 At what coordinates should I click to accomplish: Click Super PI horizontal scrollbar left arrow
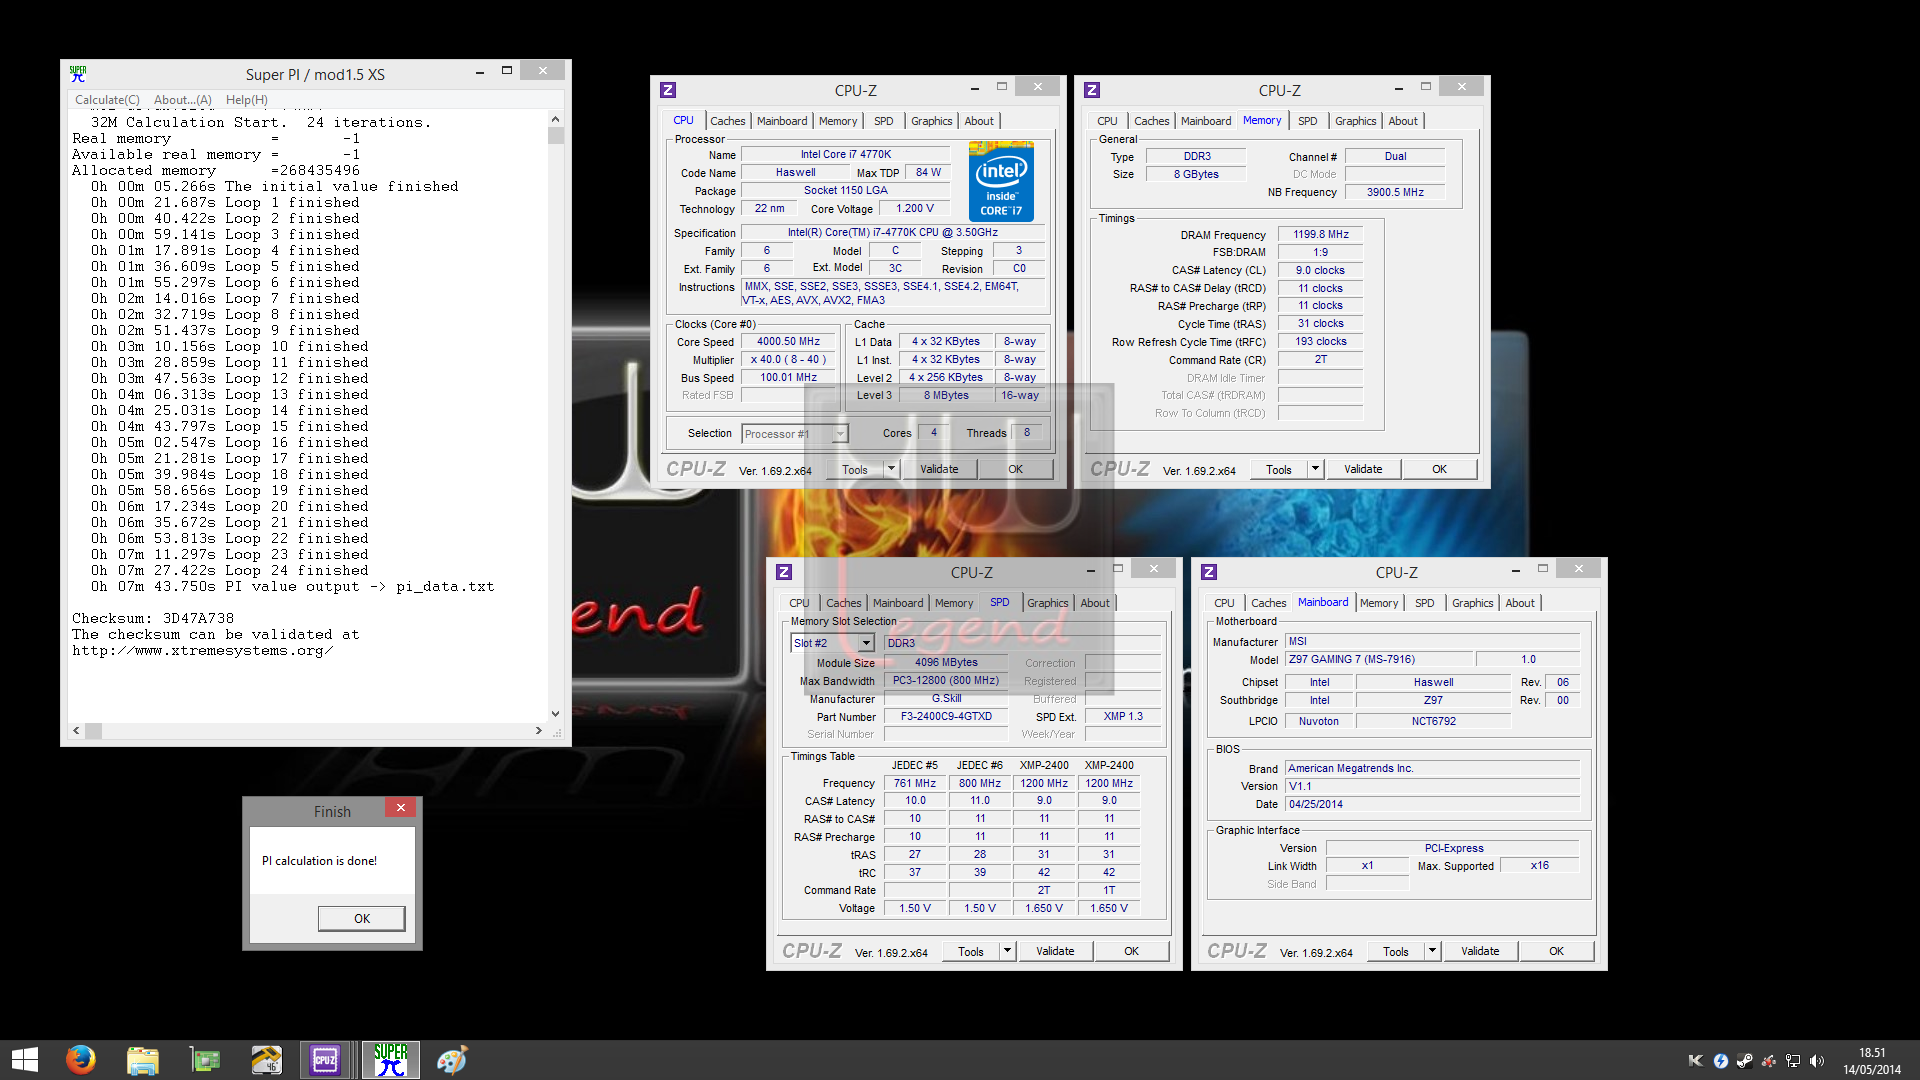[x=77, y=731]
